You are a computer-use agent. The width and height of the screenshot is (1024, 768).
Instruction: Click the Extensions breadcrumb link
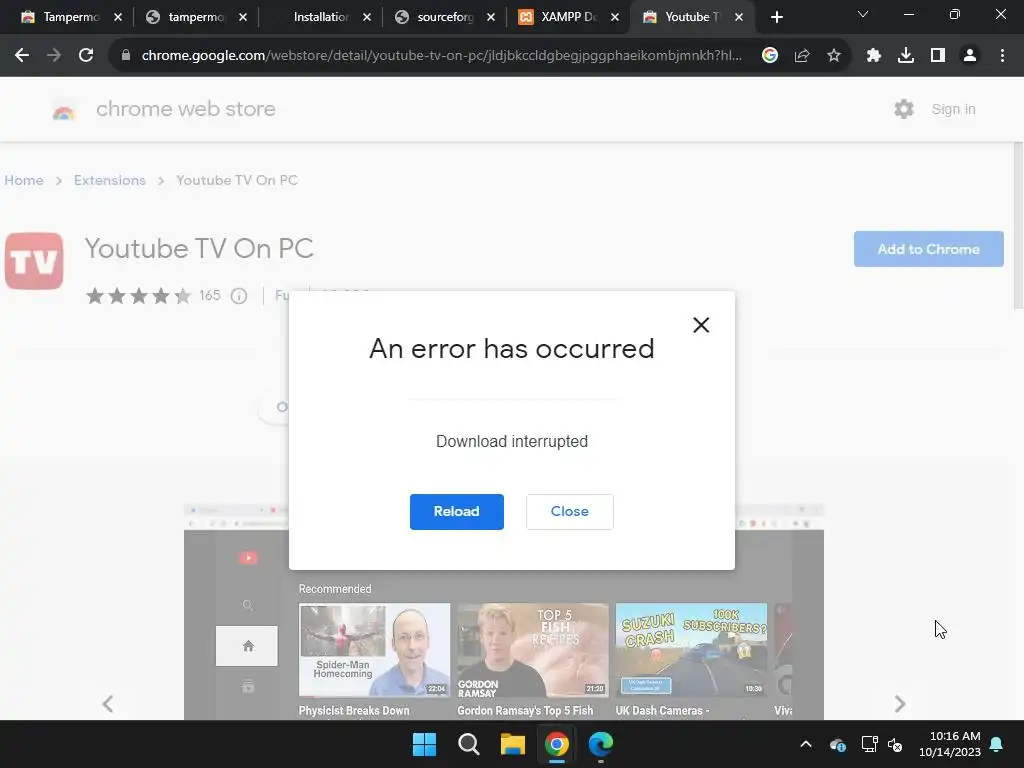pyautogui.click(x=110, y=180)
